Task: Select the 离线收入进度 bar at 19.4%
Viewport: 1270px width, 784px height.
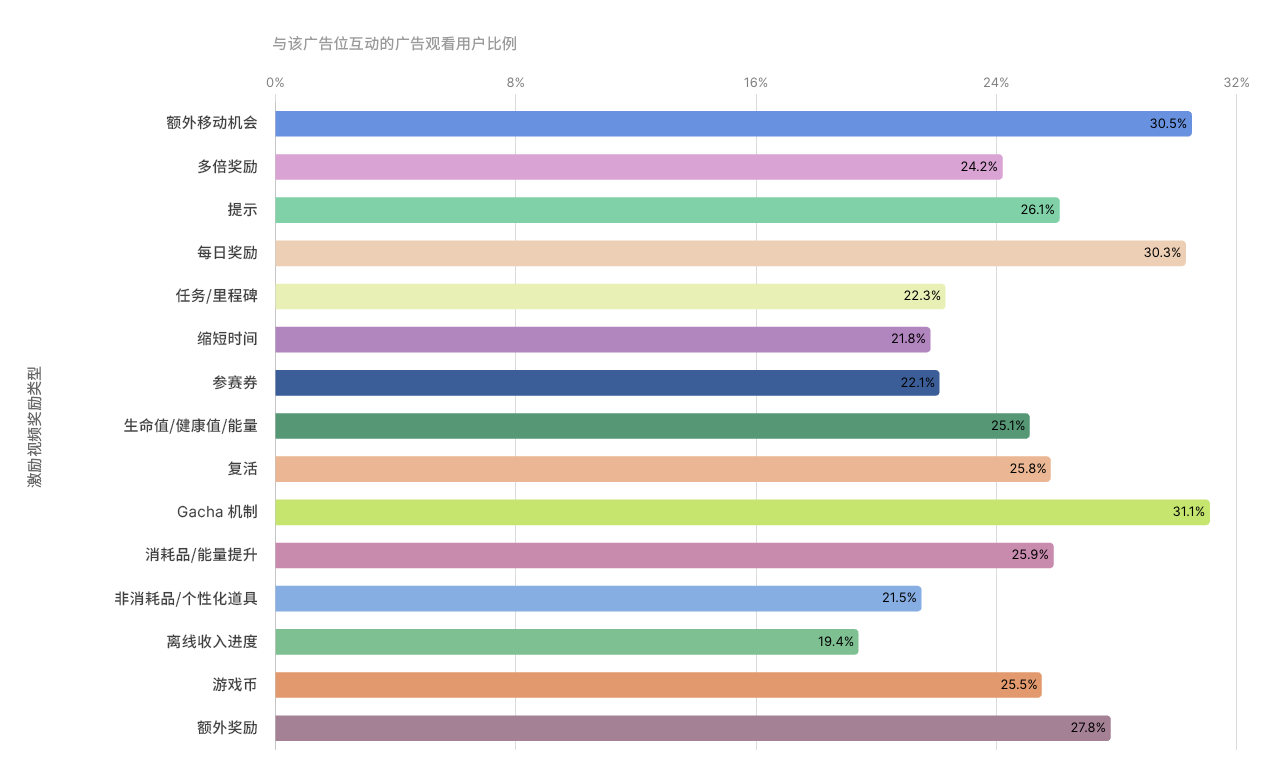Action: [566, 642]
